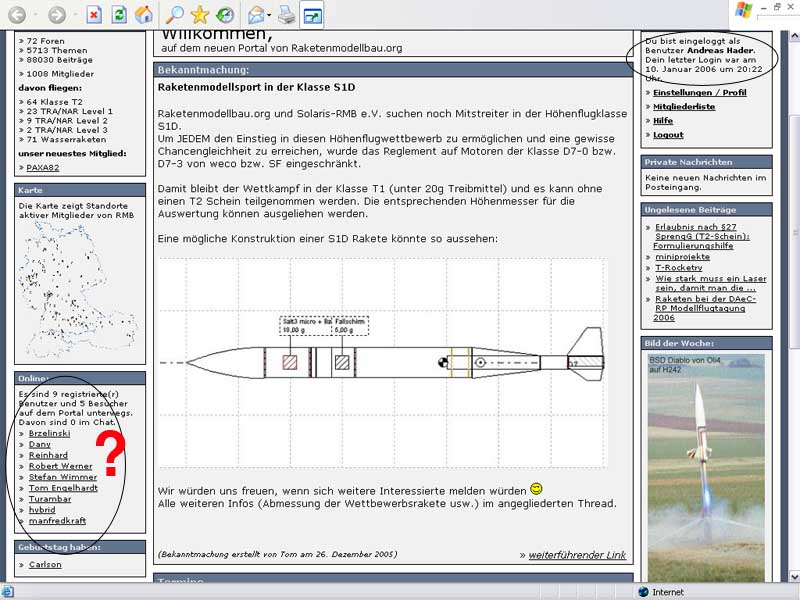
Task: Open online user hybrid's profile
Action: tap(42, 510)
